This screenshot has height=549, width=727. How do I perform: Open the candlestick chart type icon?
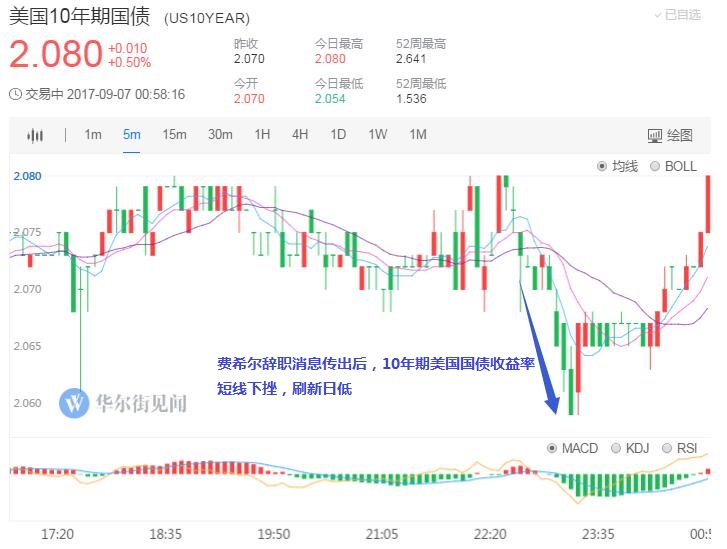click(x=35, y=135)
